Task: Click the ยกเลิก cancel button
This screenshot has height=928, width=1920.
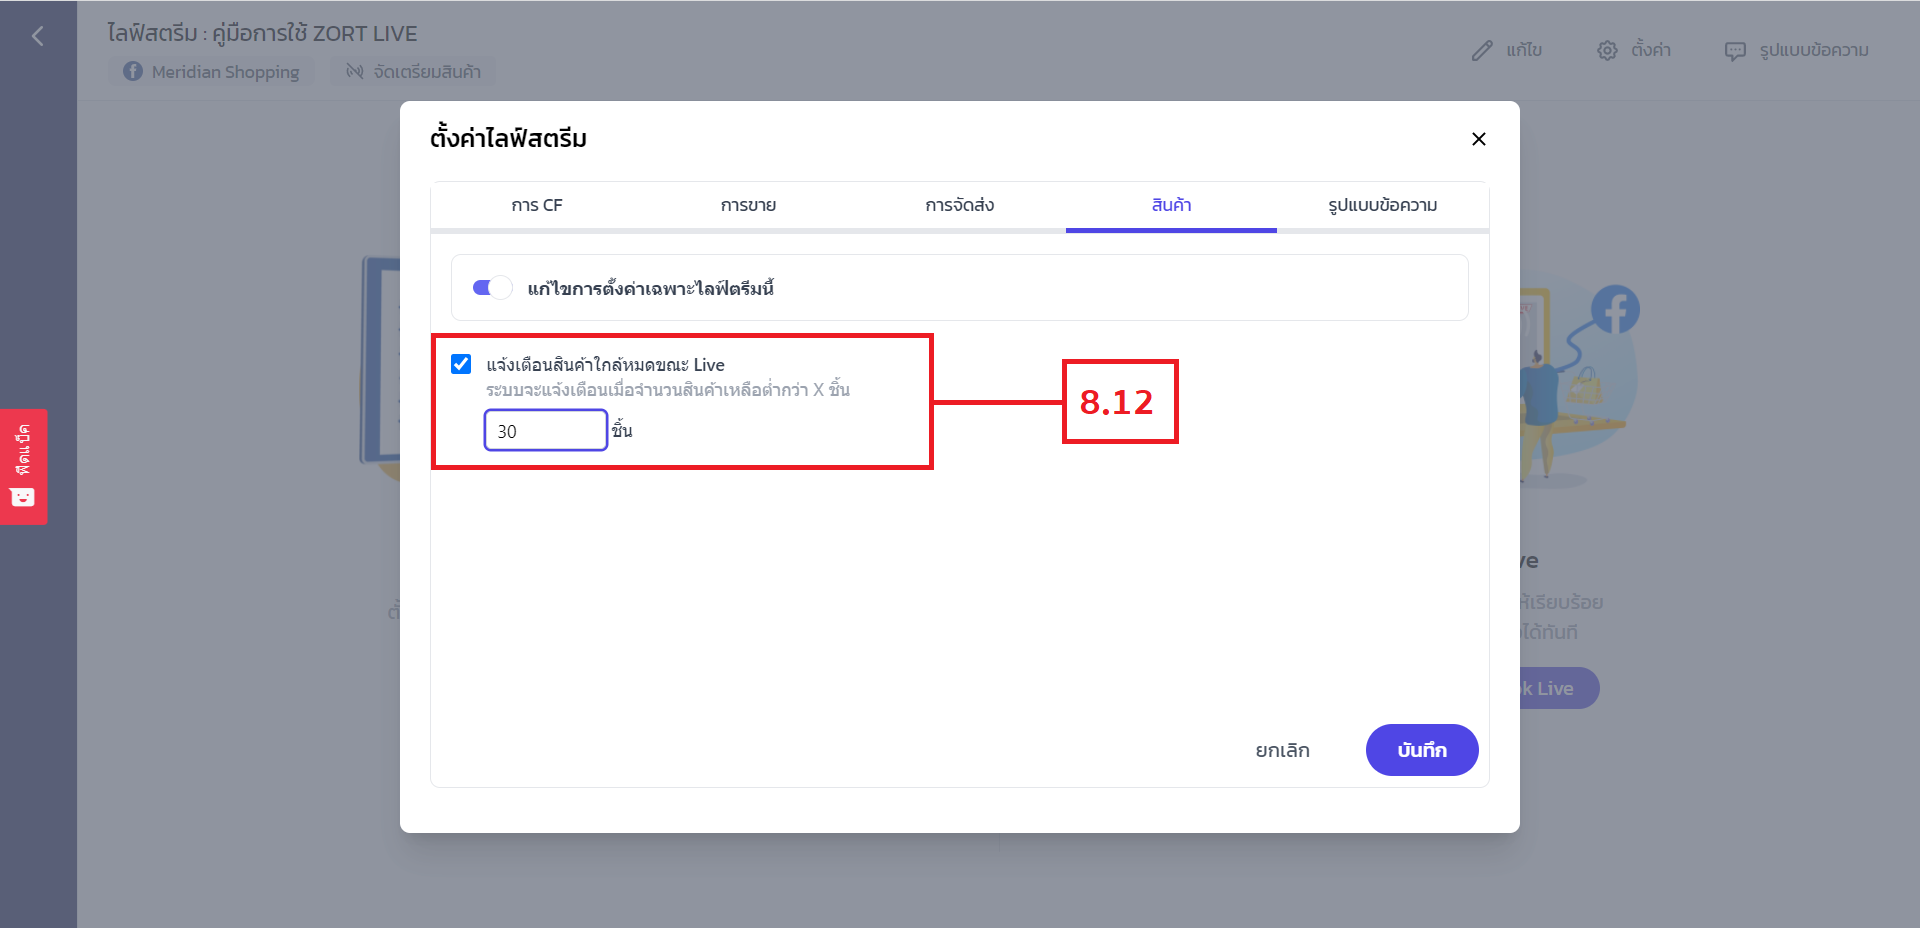Action: [x=1283, y=750]
